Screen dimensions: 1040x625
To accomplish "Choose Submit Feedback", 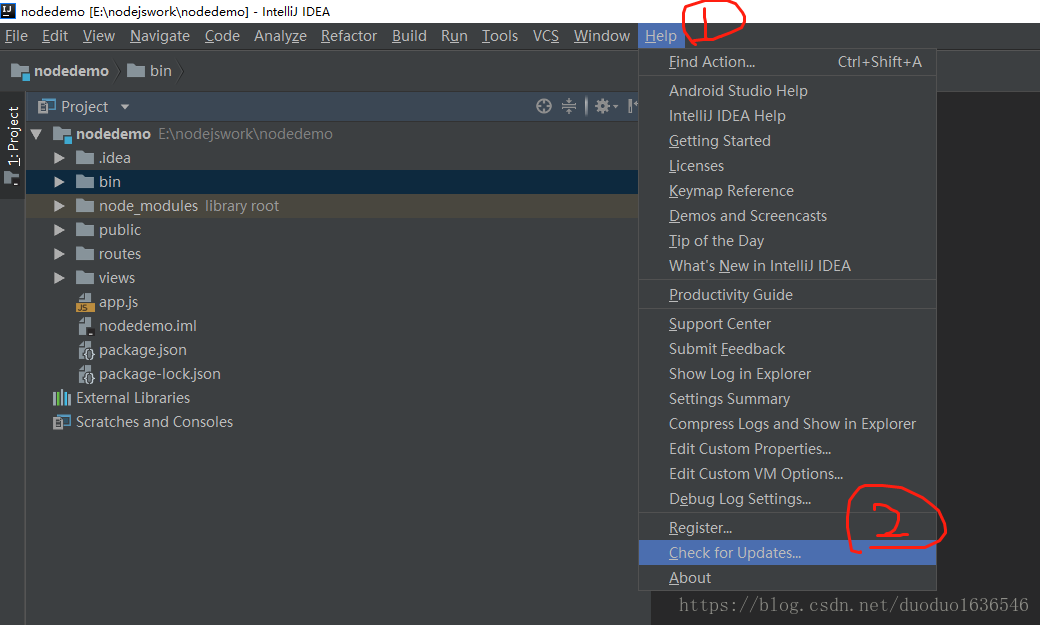I will coord(787,349).
